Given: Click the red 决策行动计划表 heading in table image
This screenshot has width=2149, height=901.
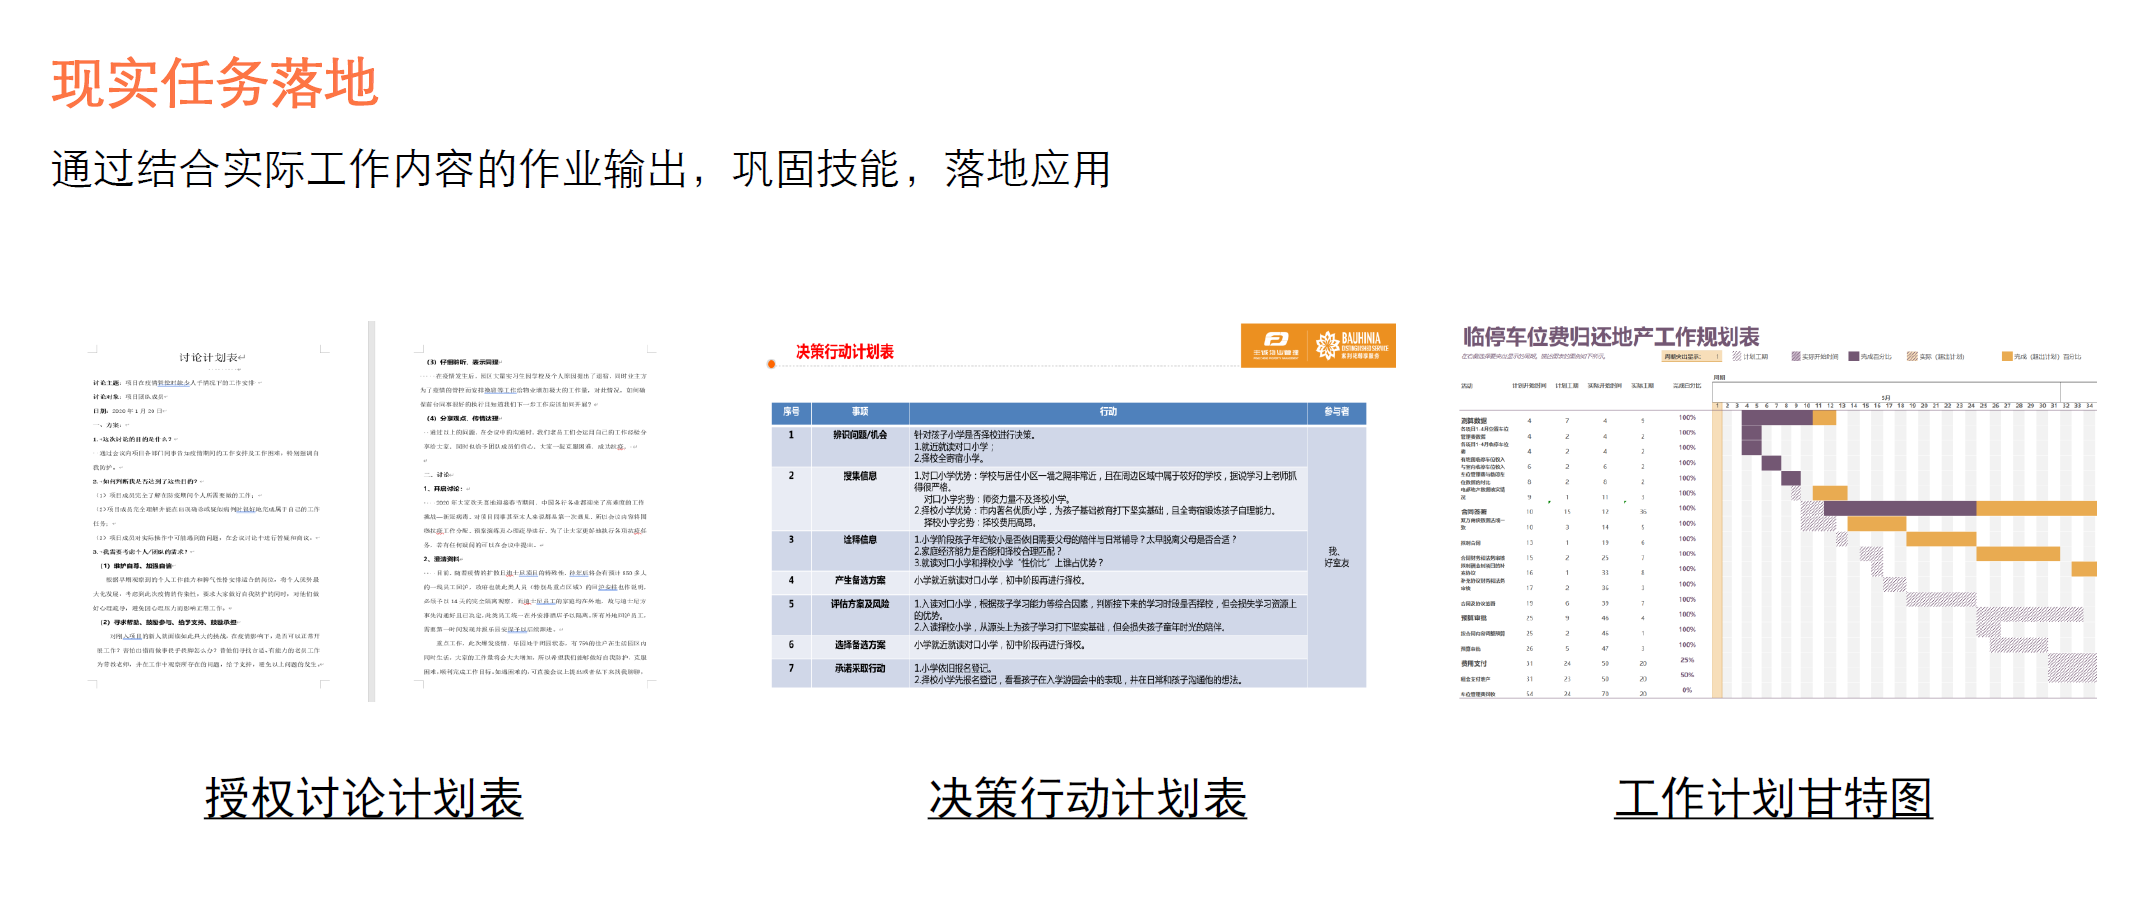Looking at the screenshot, I should [844, 352].
